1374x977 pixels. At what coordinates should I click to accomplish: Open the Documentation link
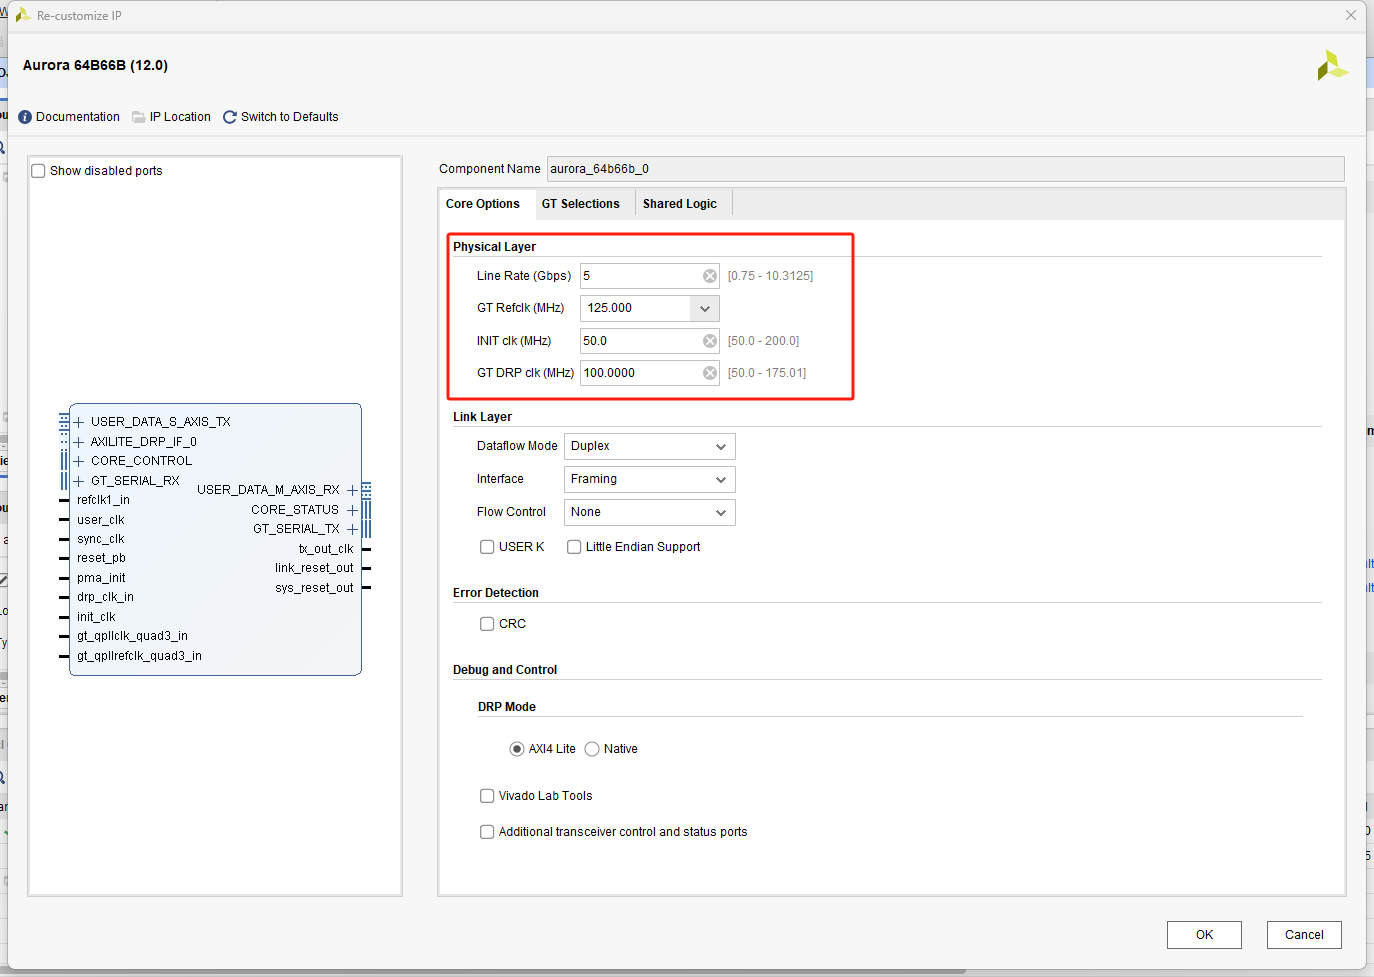pyautogui.click(x=78, y=117)
